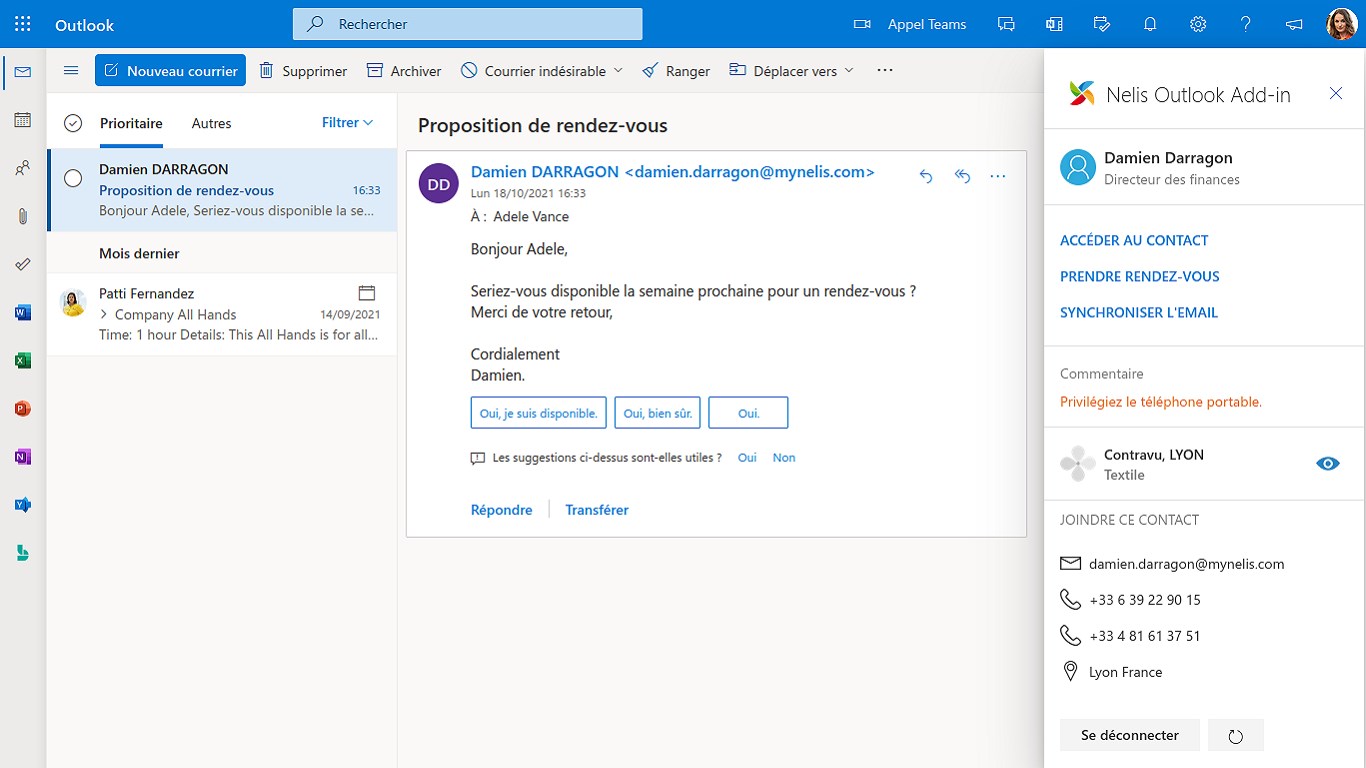Switch to the Prioritaire tab

[131, 123]
